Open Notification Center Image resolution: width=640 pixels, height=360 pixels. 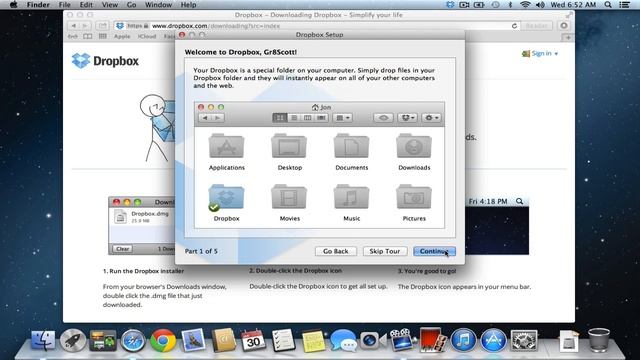624,5
